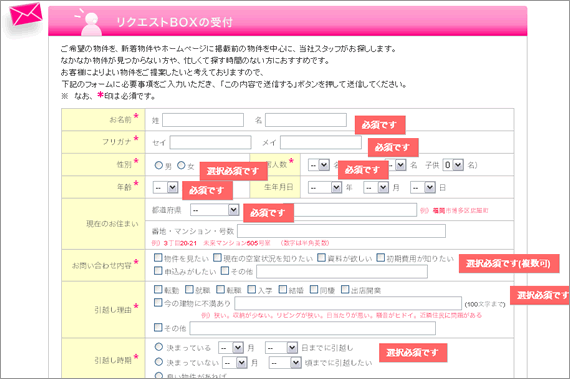Image resolution: width=570 pixels, height=379 pixels.
Task: Click the 姓 name input field
Action: tap(203, 120)
